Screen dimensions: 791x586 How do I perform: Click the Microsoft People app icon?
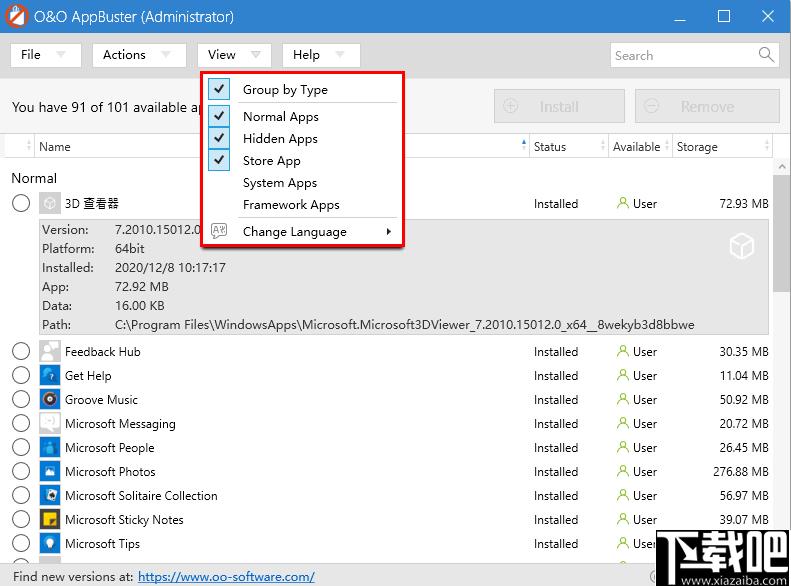click(49, 447)
